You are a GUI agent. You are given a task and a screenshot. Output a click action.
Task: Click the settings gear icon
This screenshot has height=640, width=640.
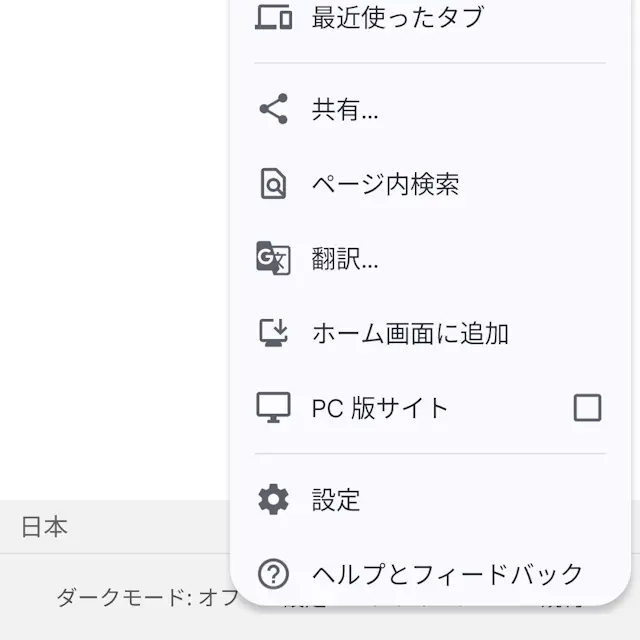click(x=273, y=499)
